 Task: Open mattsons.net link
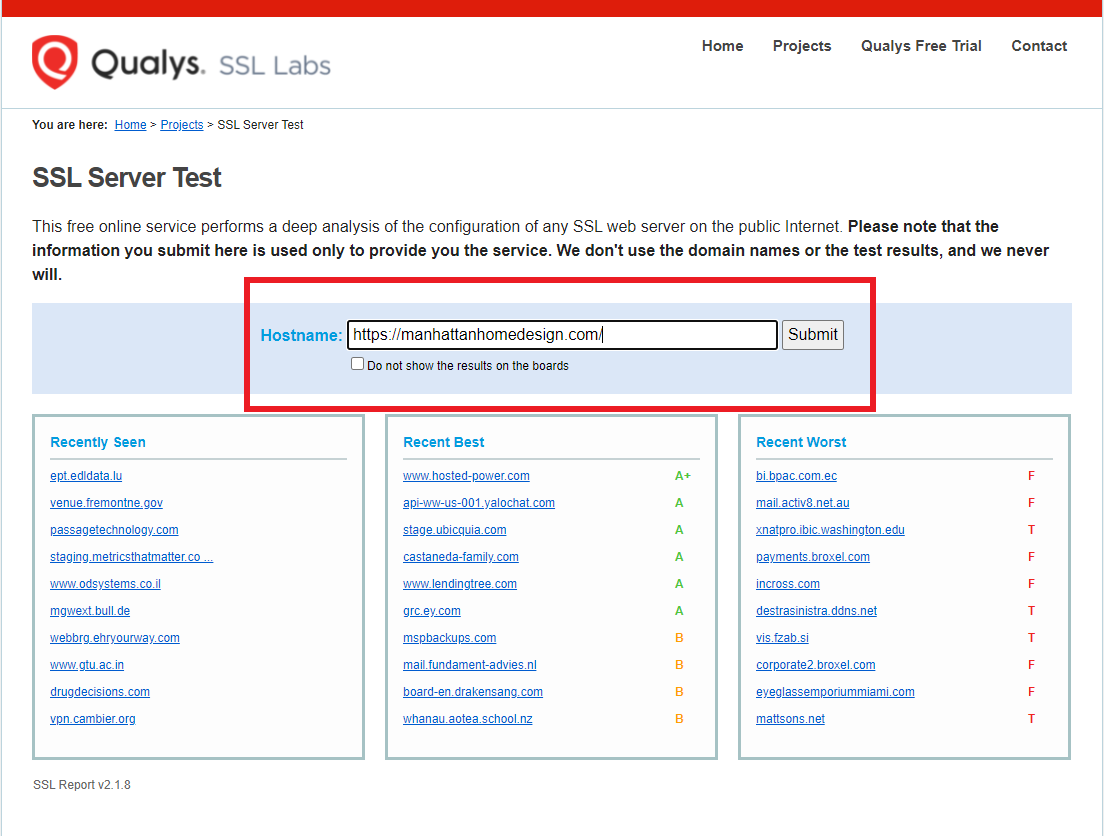[x=790, y=719]
